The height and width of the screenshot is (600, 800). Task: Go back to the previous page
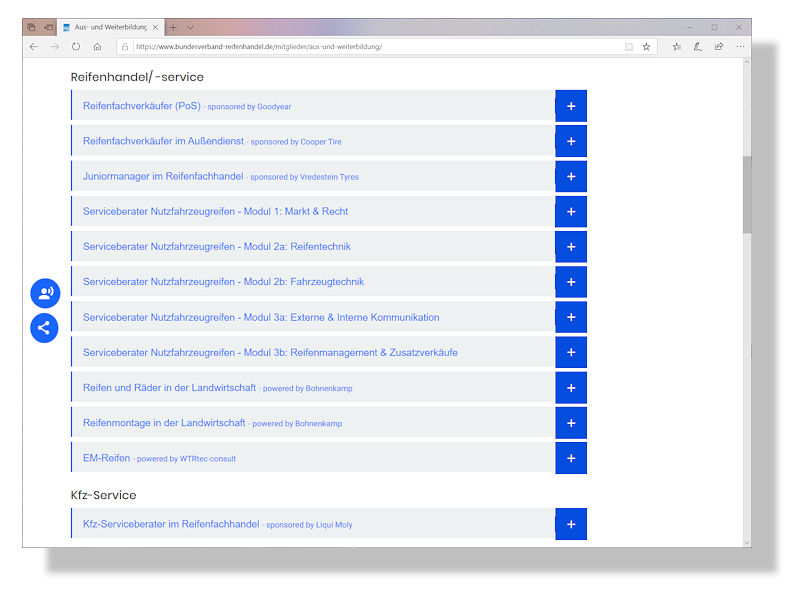[x=34, y=47]
